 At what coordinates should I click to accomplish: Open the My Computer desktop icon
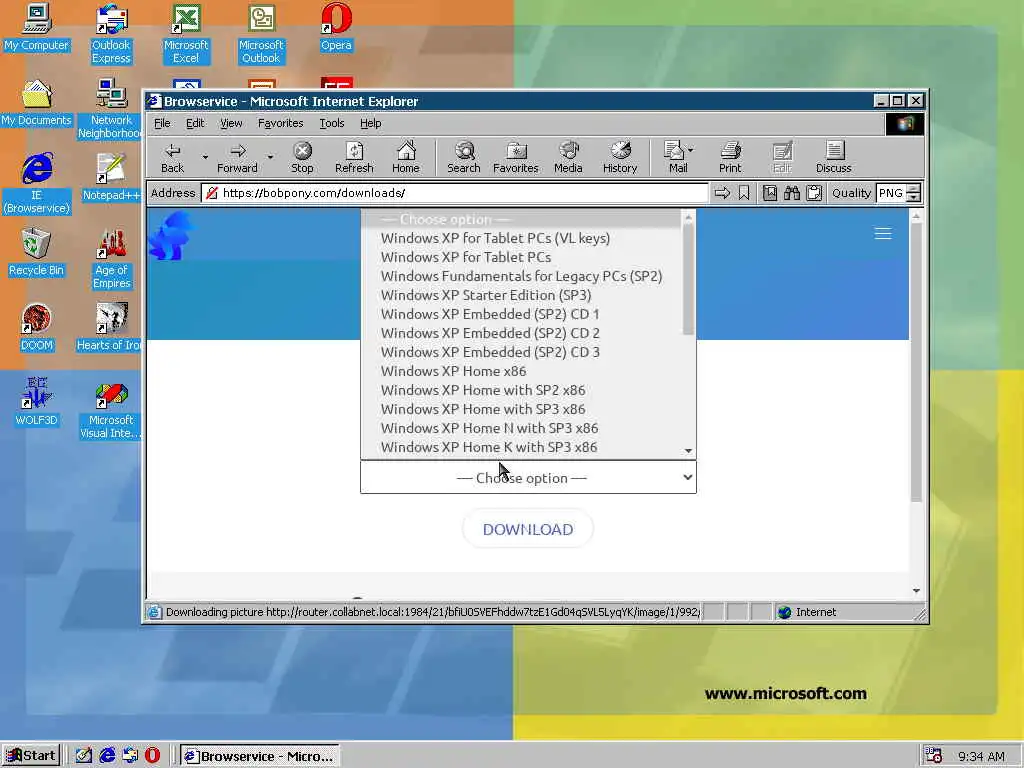pos(36,27)
